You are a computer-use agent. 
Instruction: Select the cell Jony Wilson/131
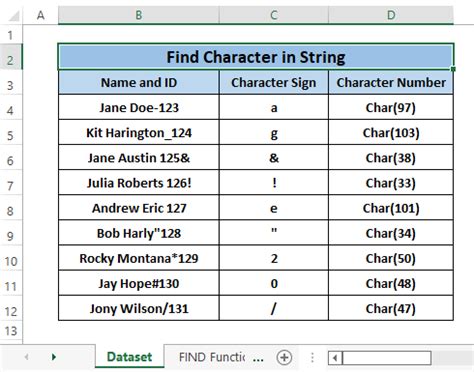coord(139,308)
